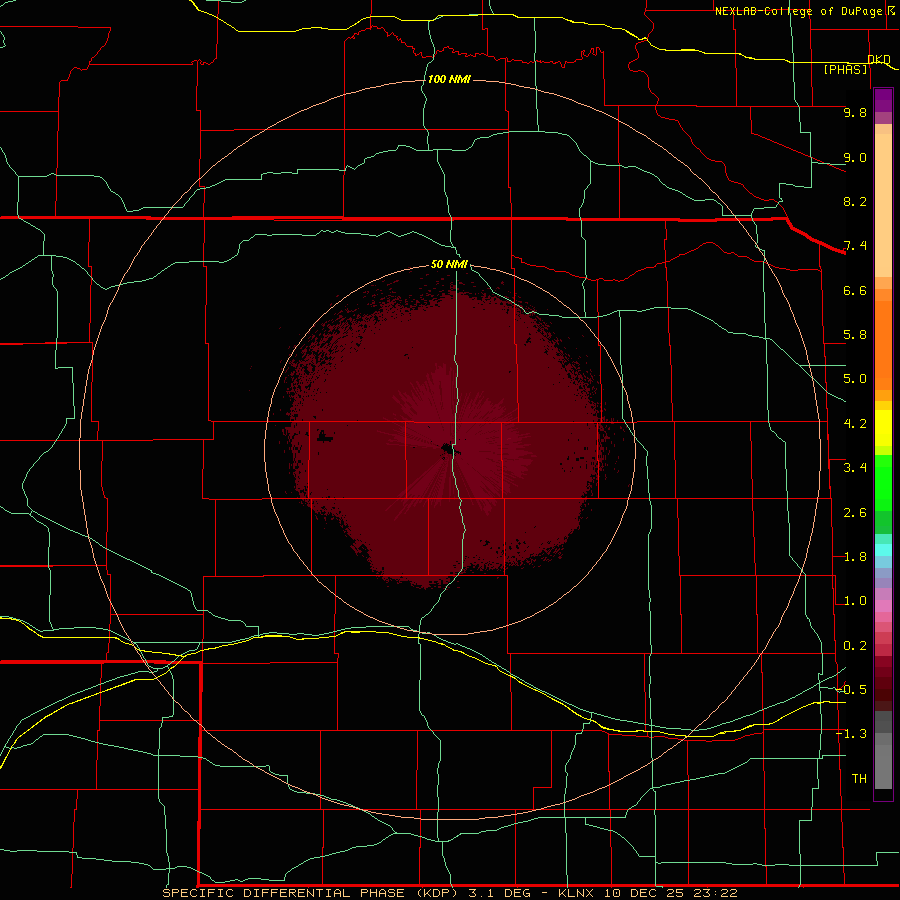900x900 pixels.
Task: Select the 9.0 color bar value
Action: point(855,157)
